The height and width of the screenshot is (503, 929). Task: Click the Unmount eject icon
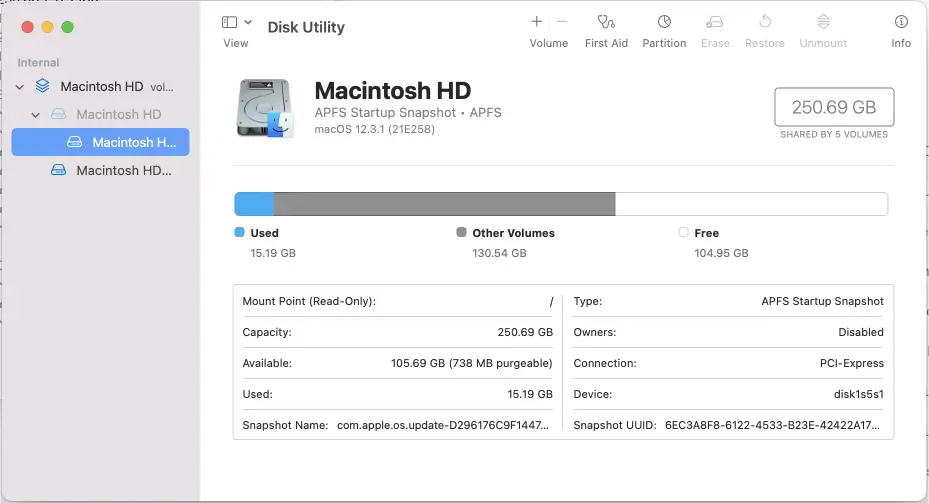[x=823, y=22]
